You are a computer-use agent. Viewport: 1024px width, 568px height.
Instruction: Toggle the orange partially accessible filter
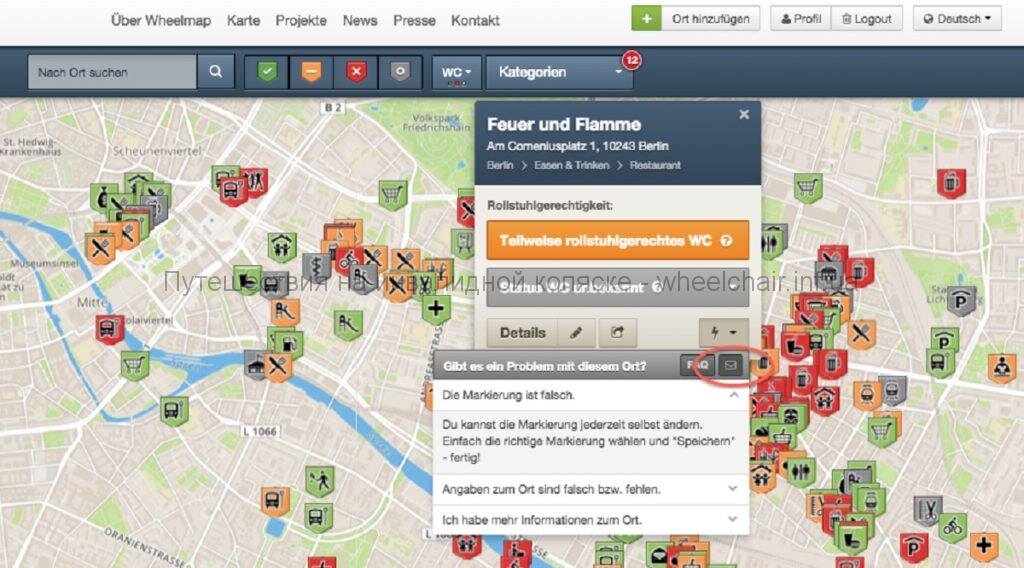coord(311,72)
